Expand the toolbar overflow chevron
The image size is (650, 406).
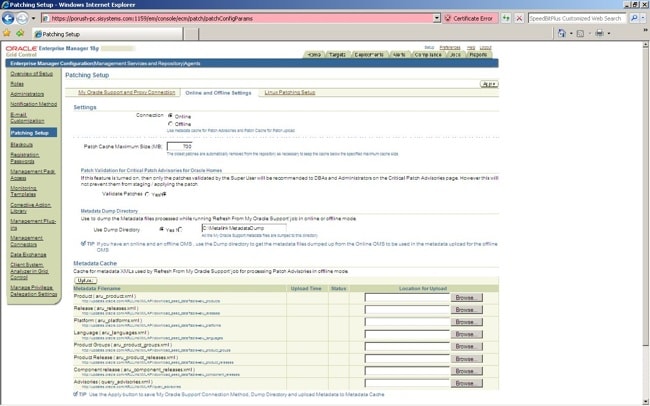(x=645, y=30)
